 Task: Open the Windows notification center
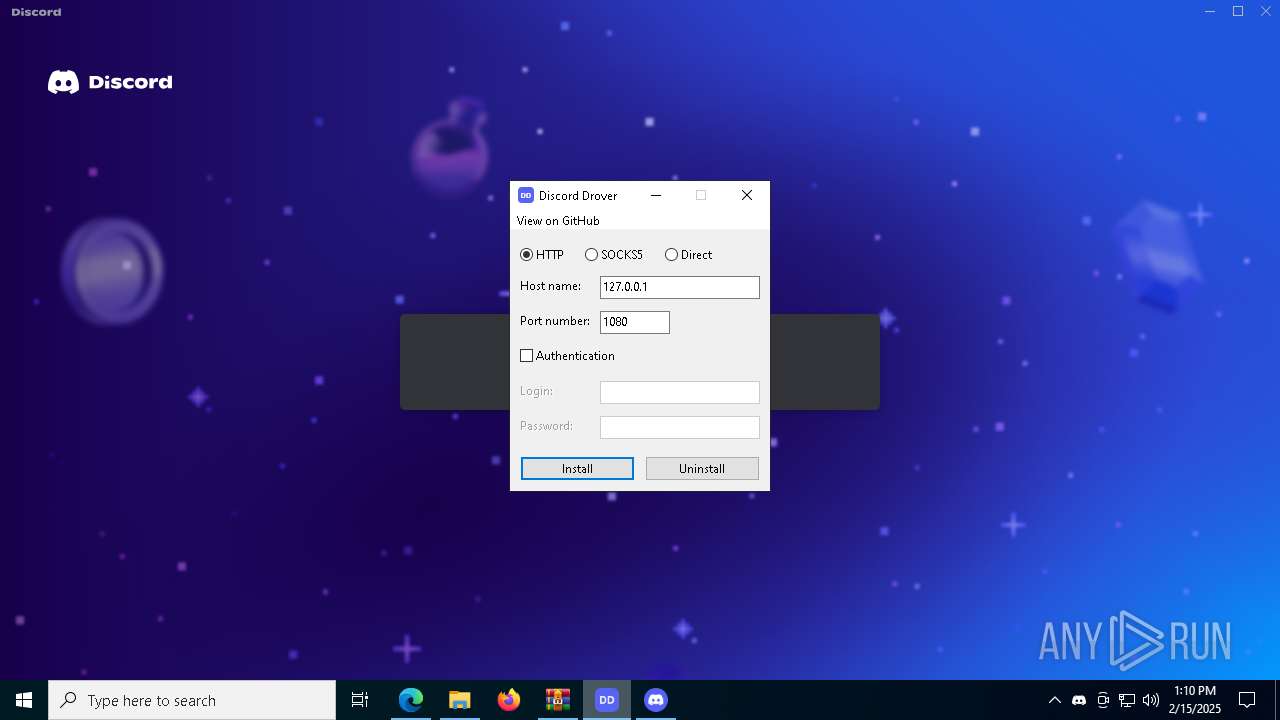[x=1247, y=700]
